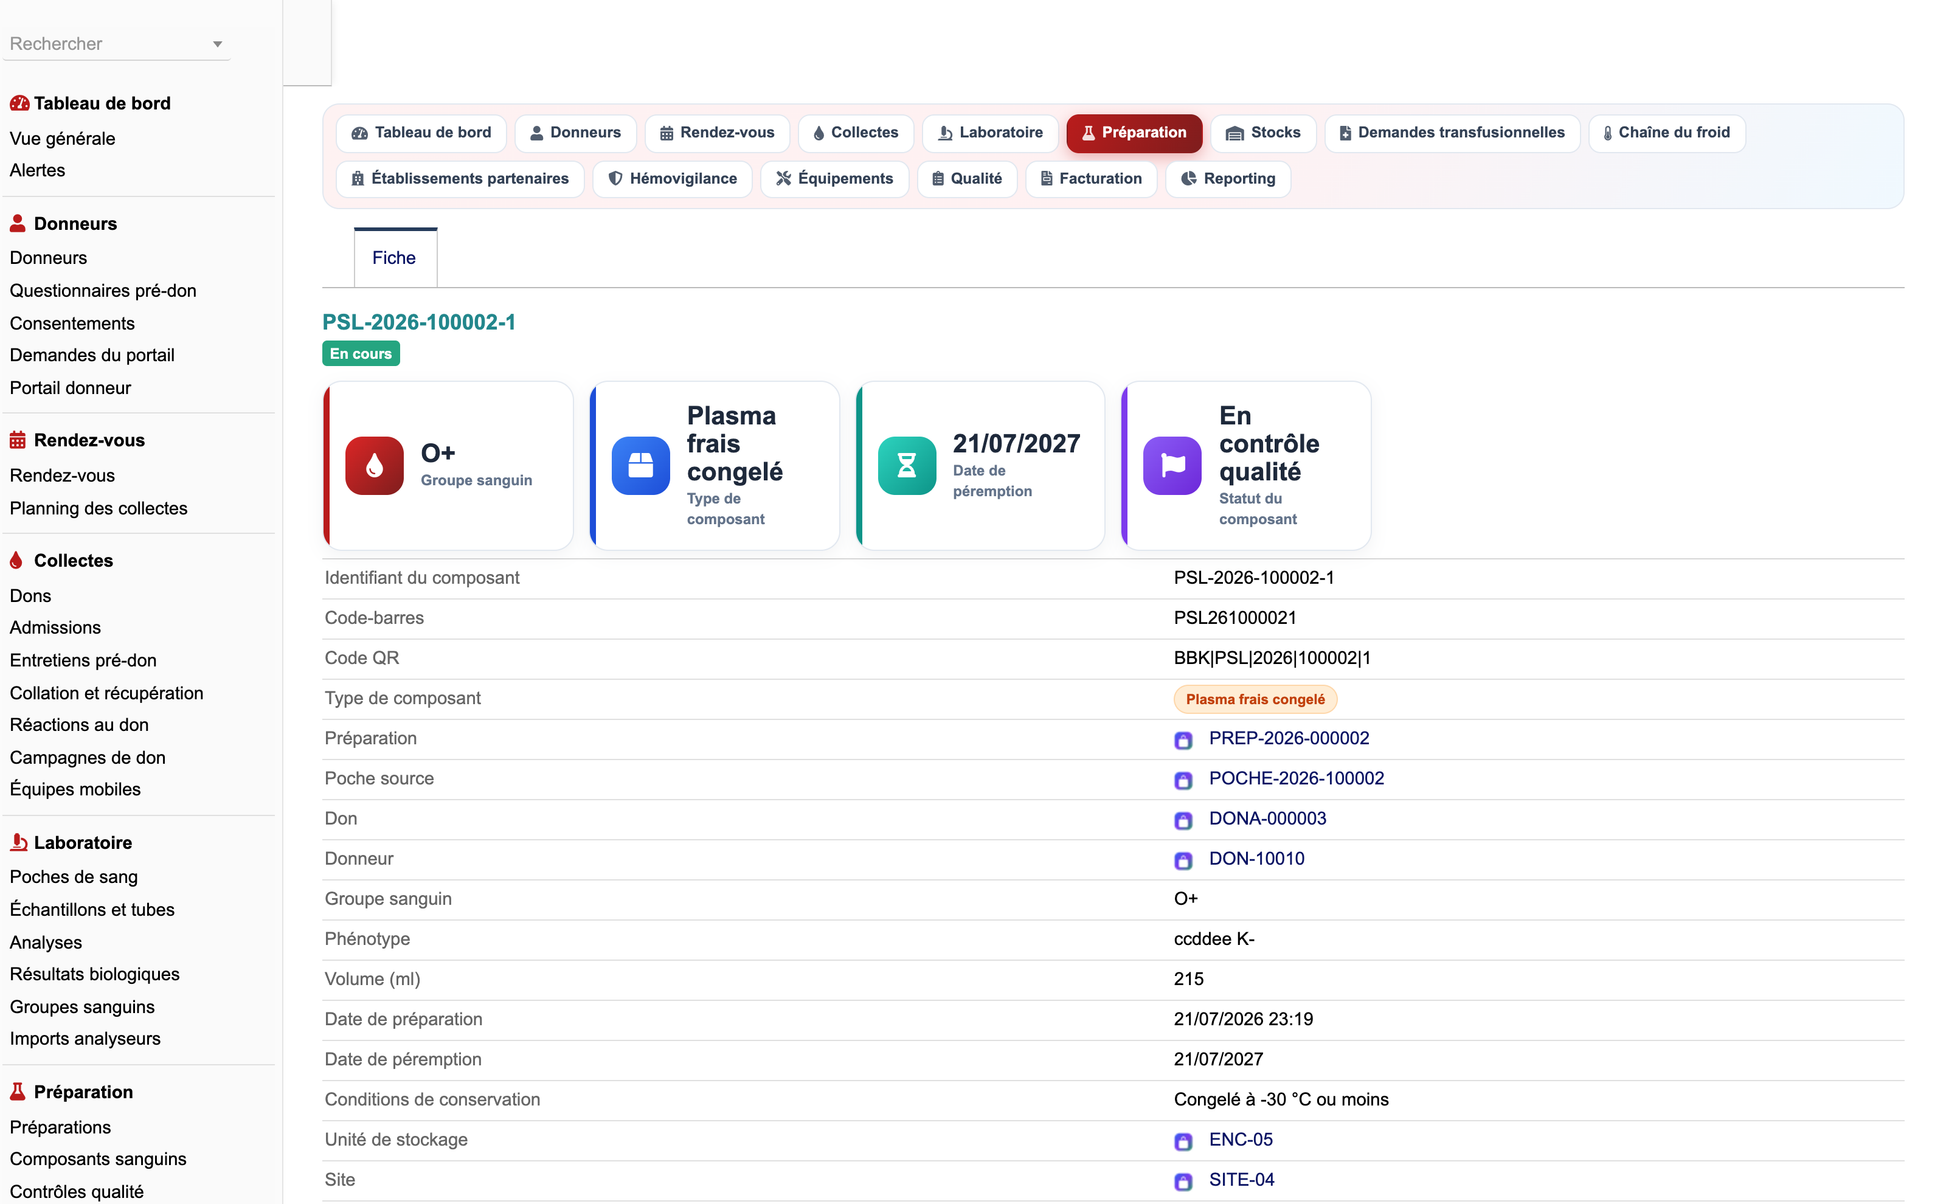This screenshot has width=1946, height=1204.
Task: Click the icon beside SITE-04
Action: pos(1183,1181)
